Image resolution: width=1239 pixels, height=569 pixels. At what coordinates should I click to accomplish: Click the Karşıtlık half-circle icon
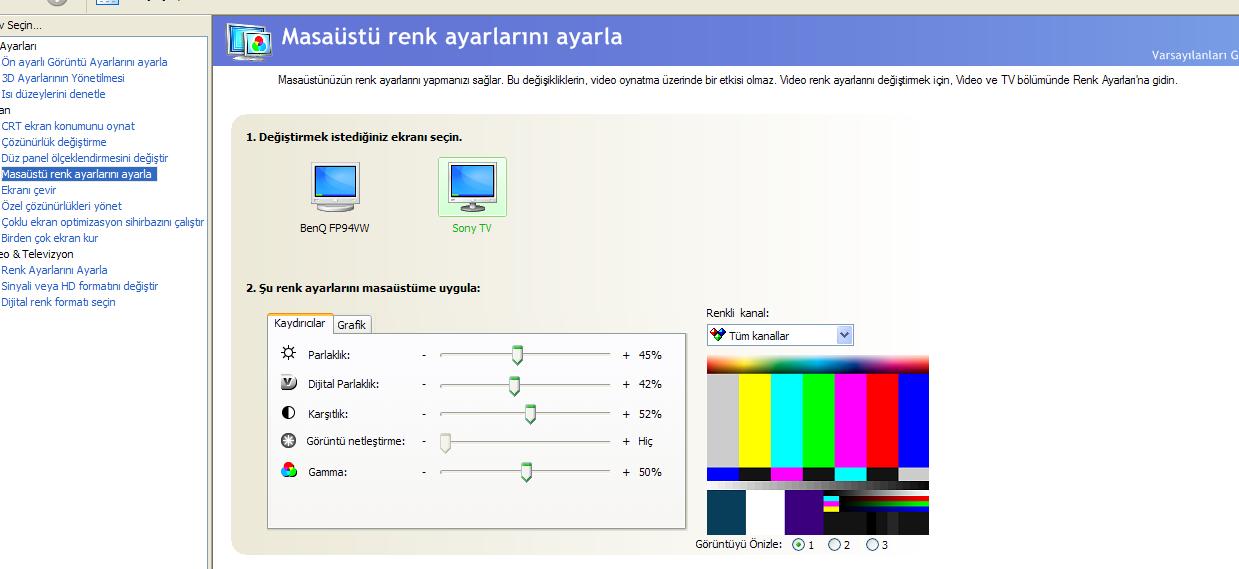[289, 412]
